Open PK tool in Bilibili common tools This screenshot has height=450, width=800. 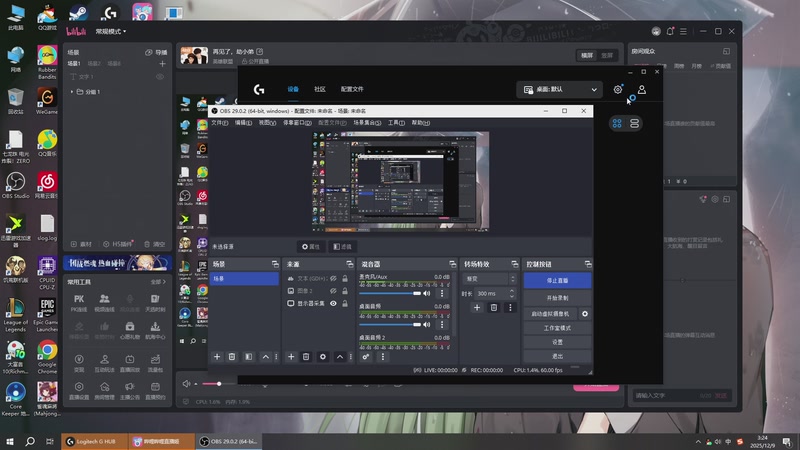coord(79,302)
